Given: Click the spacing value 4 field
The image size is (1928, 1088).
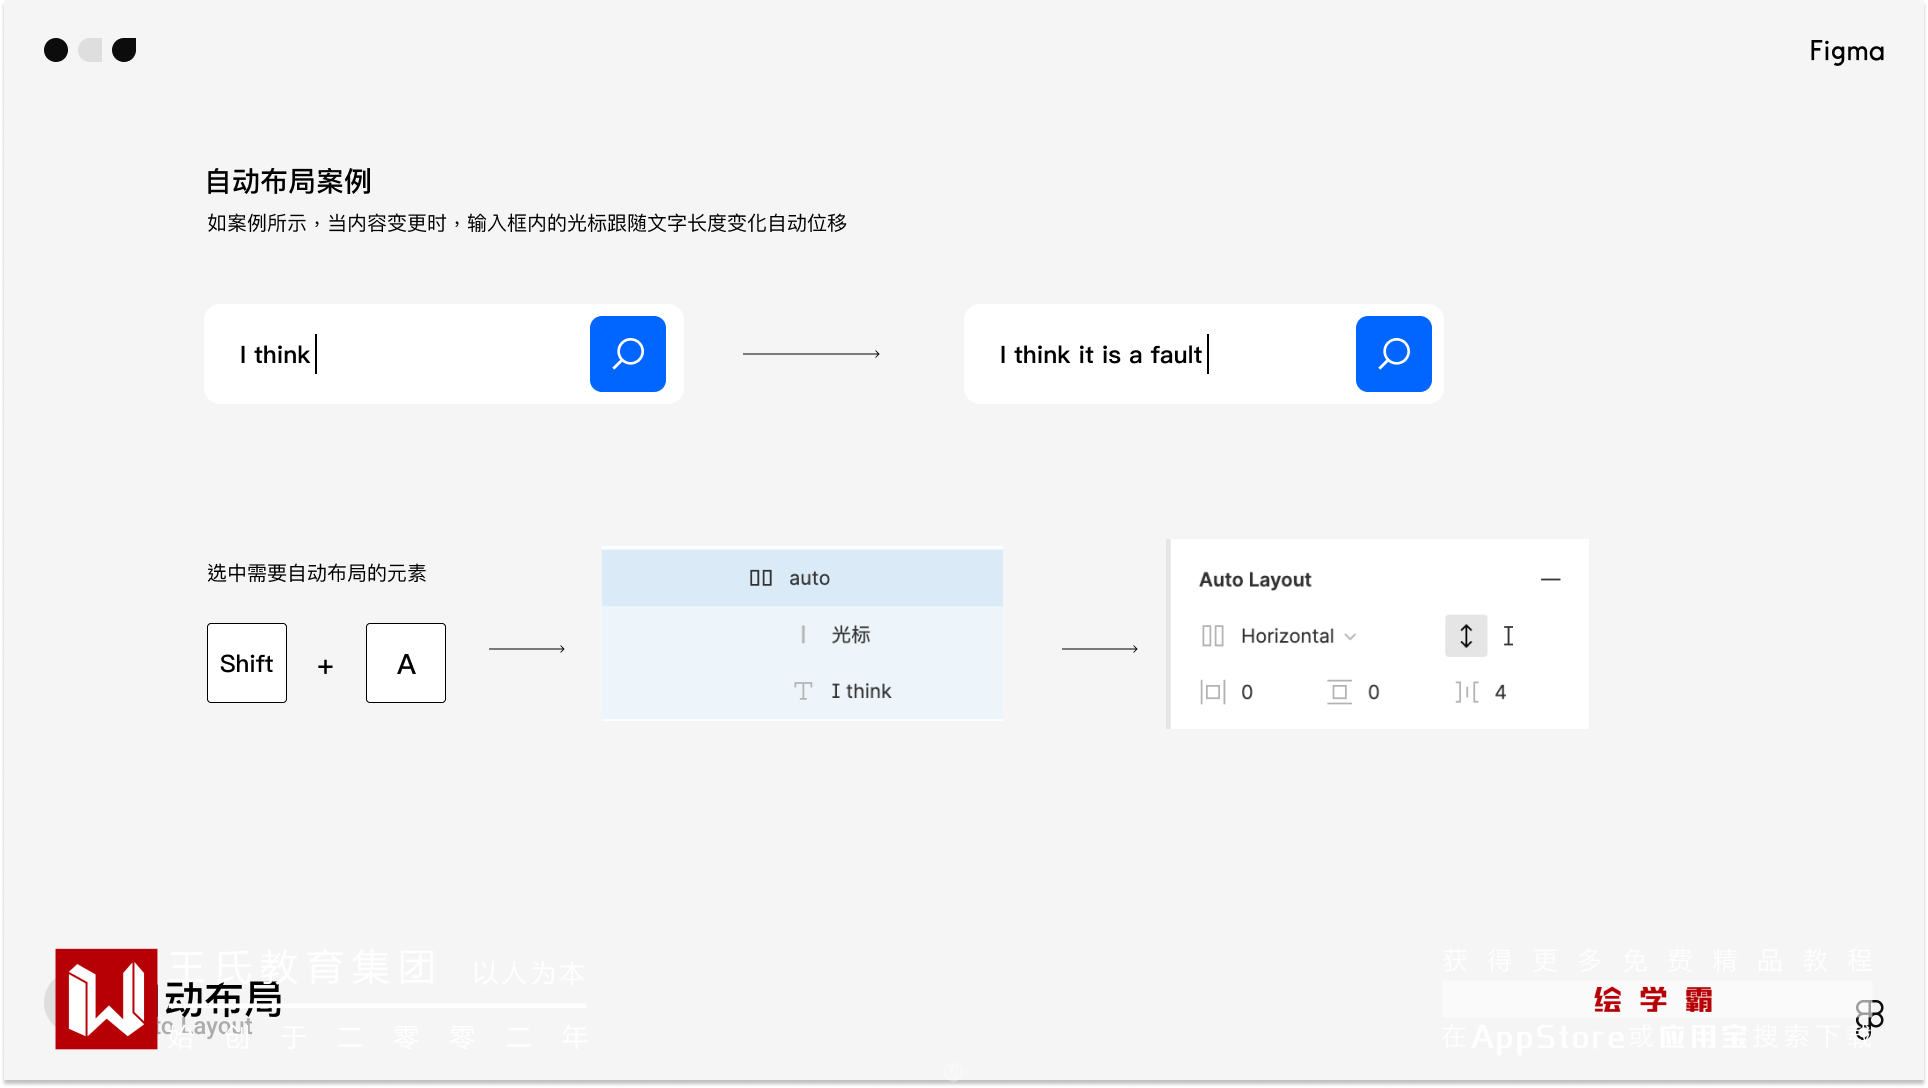Looking at the screenshot, I should pyautogui.click(x=1500, y=692).
